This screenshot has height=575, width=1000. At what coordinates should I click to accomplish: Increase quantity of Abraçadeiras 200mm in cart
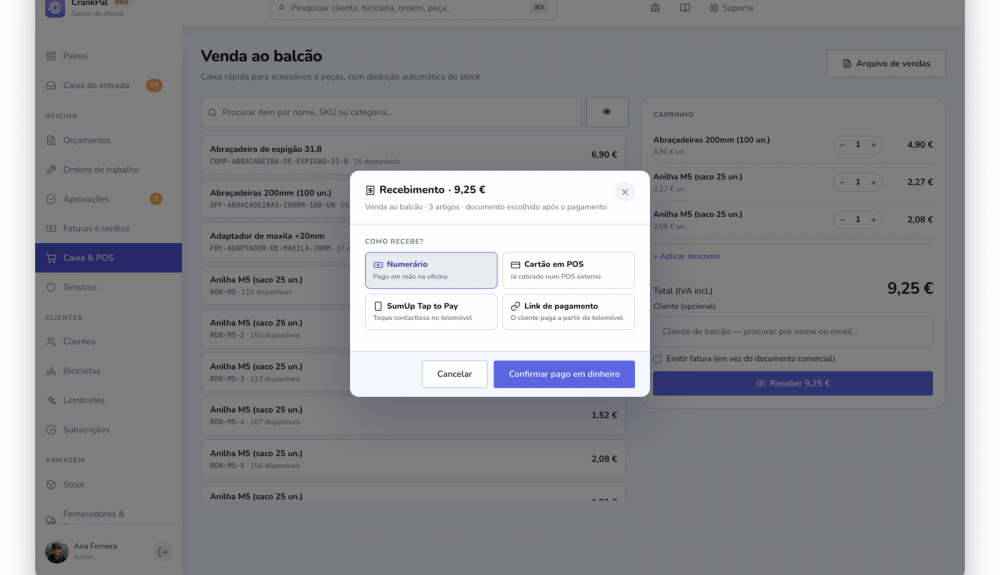[873, 145]
